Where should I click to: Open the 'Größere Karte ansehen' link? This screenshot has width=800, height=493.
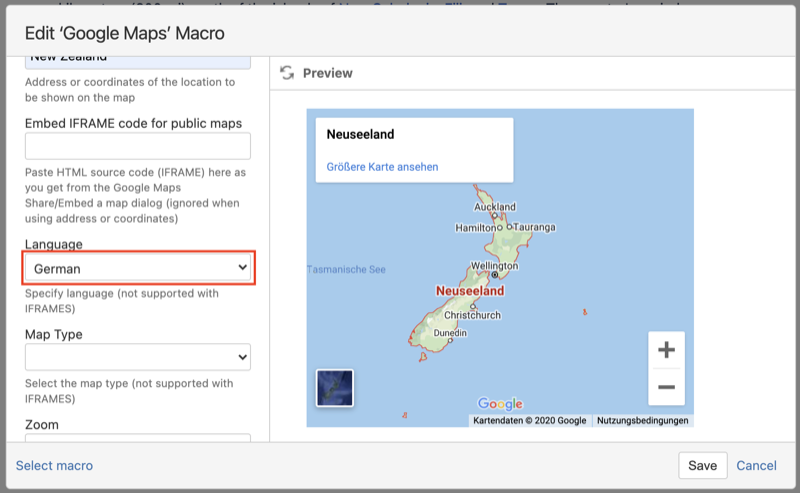382,166
